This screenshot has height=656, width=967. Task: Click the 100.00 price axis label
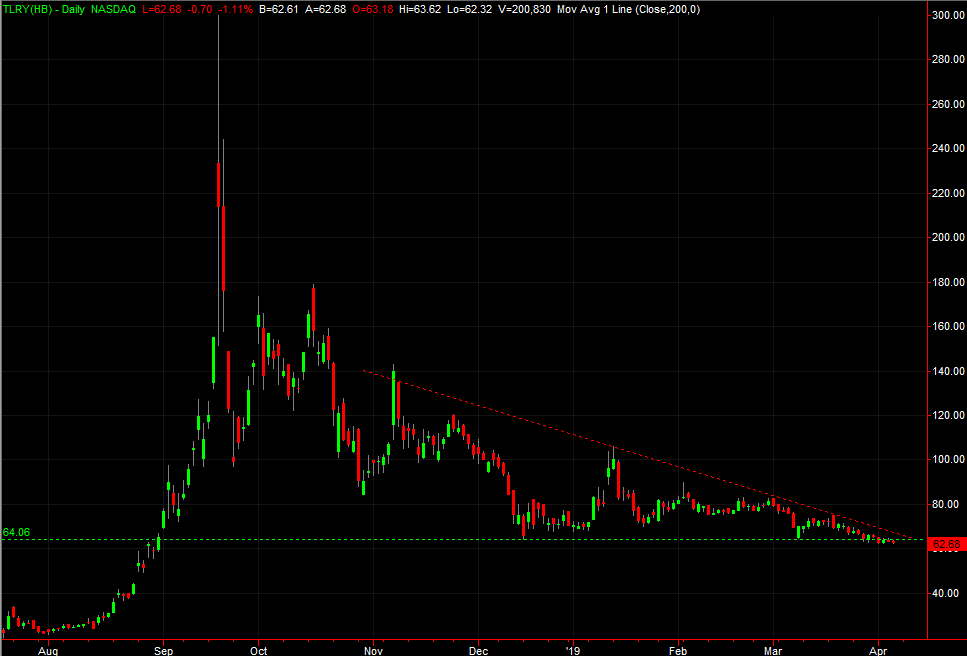click(948, 459)
